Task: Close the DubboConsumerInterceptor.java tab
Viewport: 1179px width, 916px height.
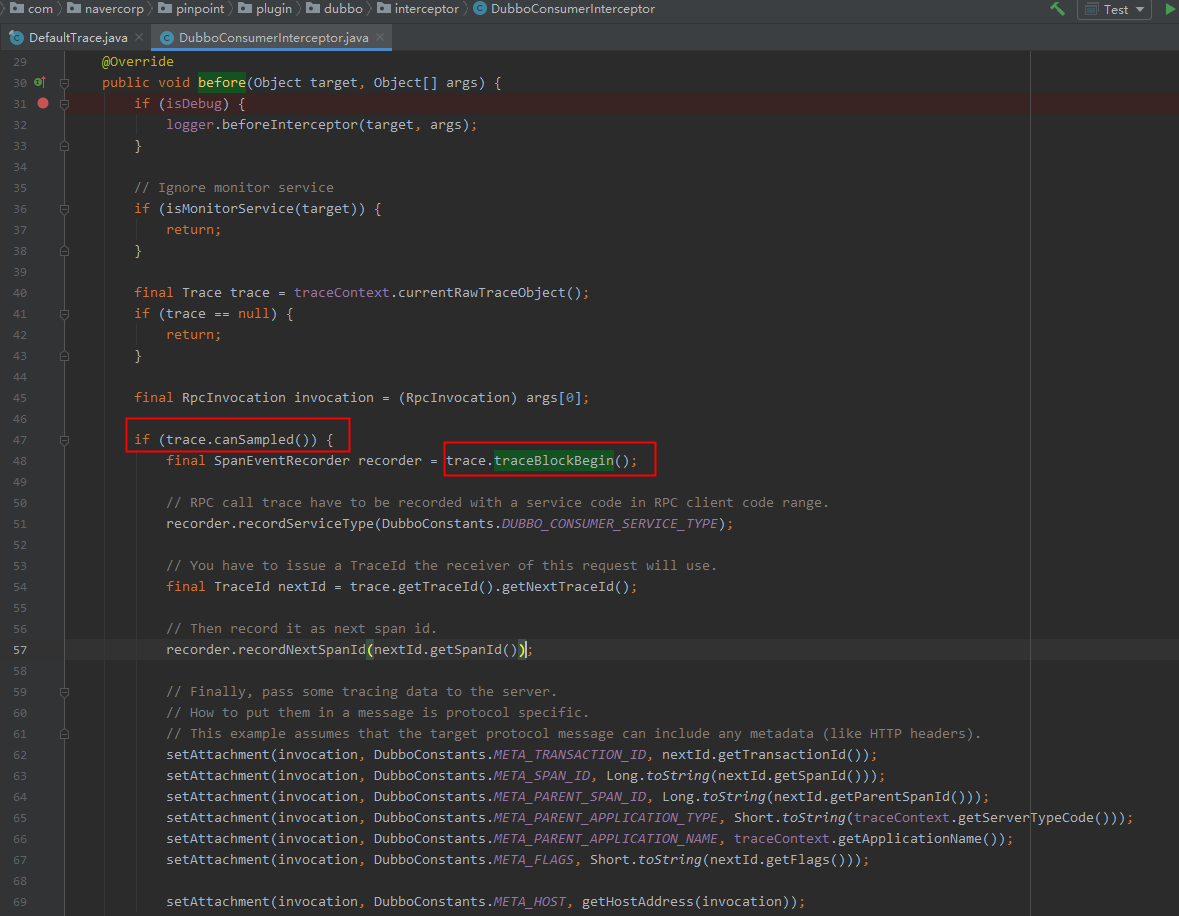Action: (380, 37)
